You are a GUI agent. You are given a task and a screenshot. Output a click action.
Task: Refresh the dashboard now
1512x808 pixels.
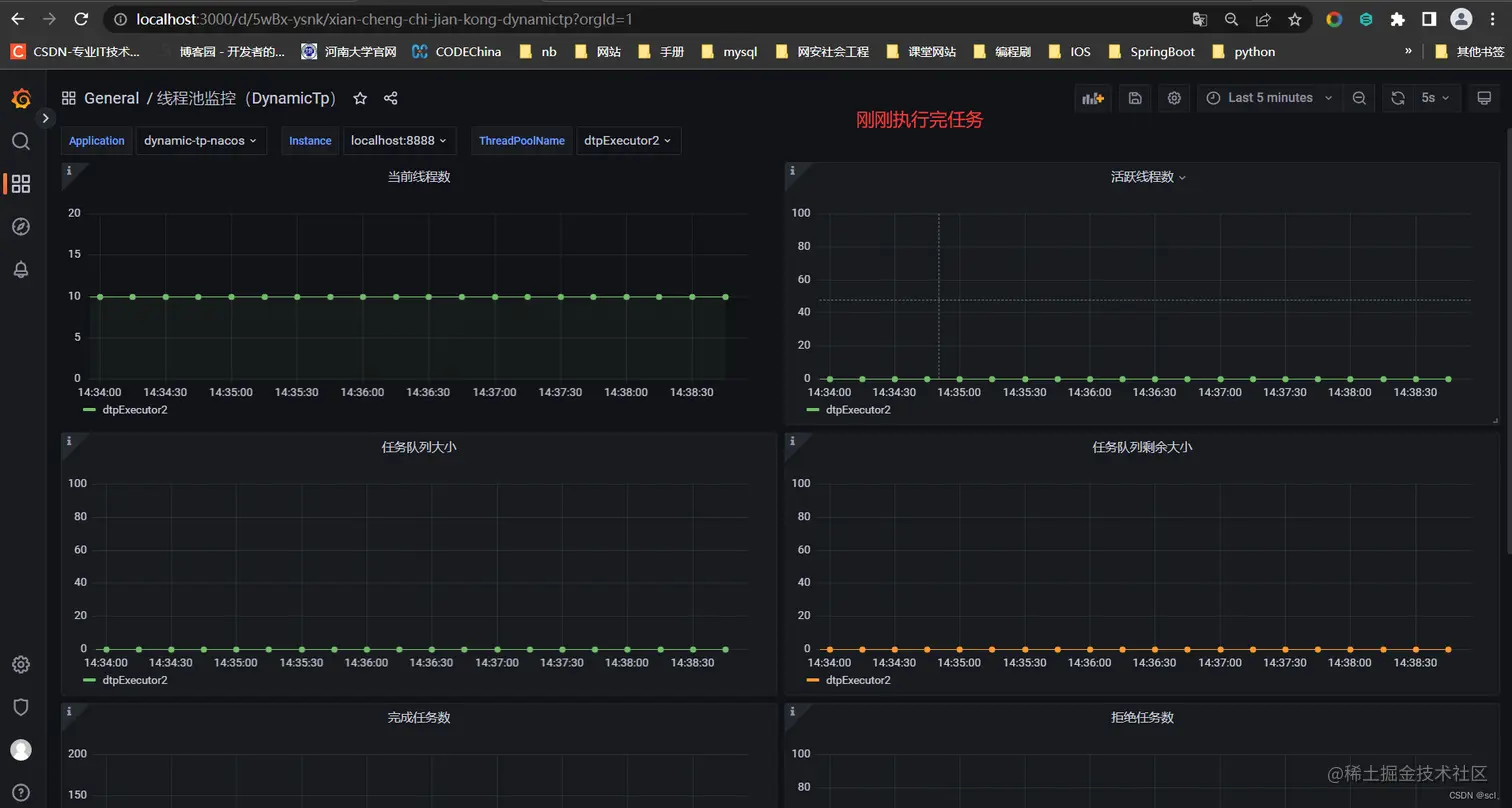point(1398,98)
